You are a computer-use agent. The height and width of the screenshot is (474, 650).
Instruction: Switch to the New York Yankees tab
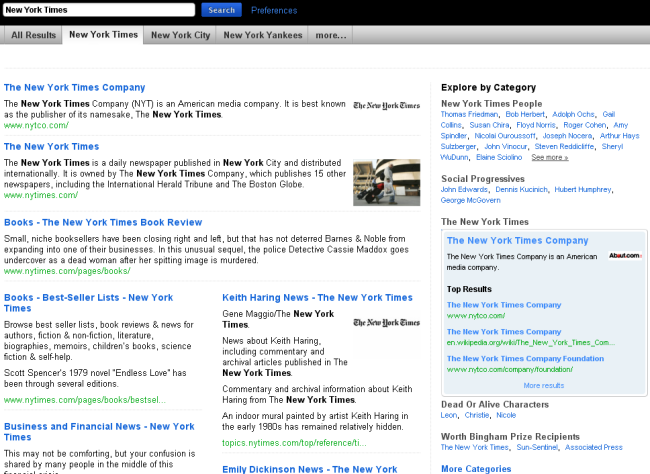coord(263,35)
